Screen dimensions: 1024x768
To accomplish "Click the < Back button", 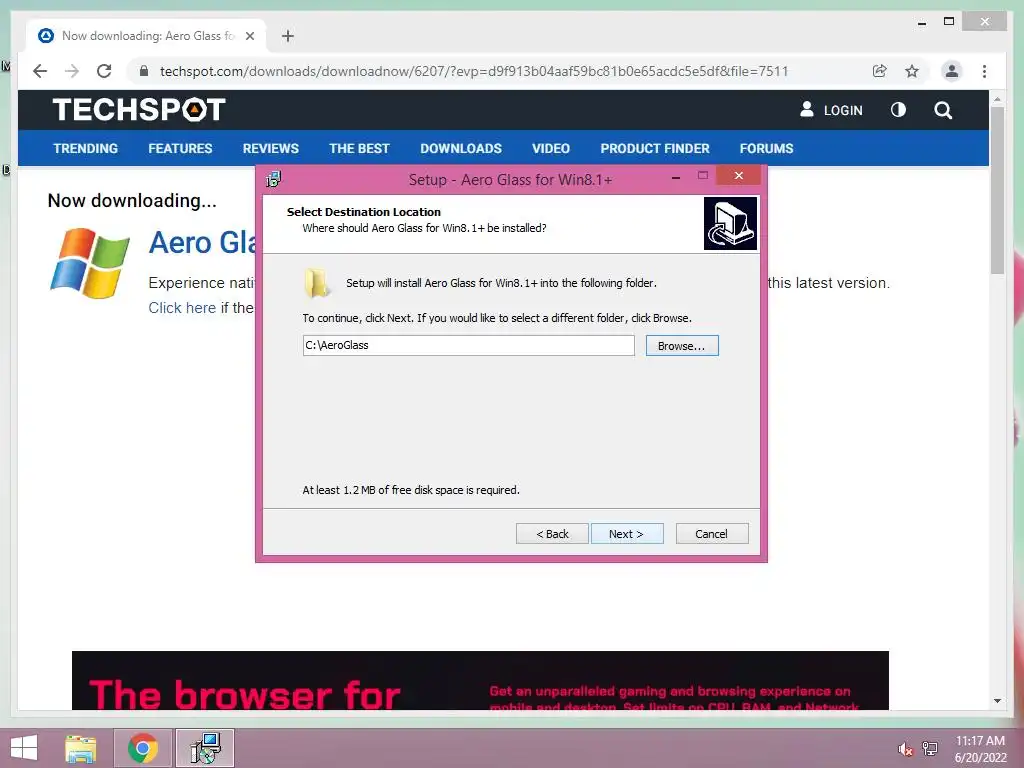I will pos(552,534).
